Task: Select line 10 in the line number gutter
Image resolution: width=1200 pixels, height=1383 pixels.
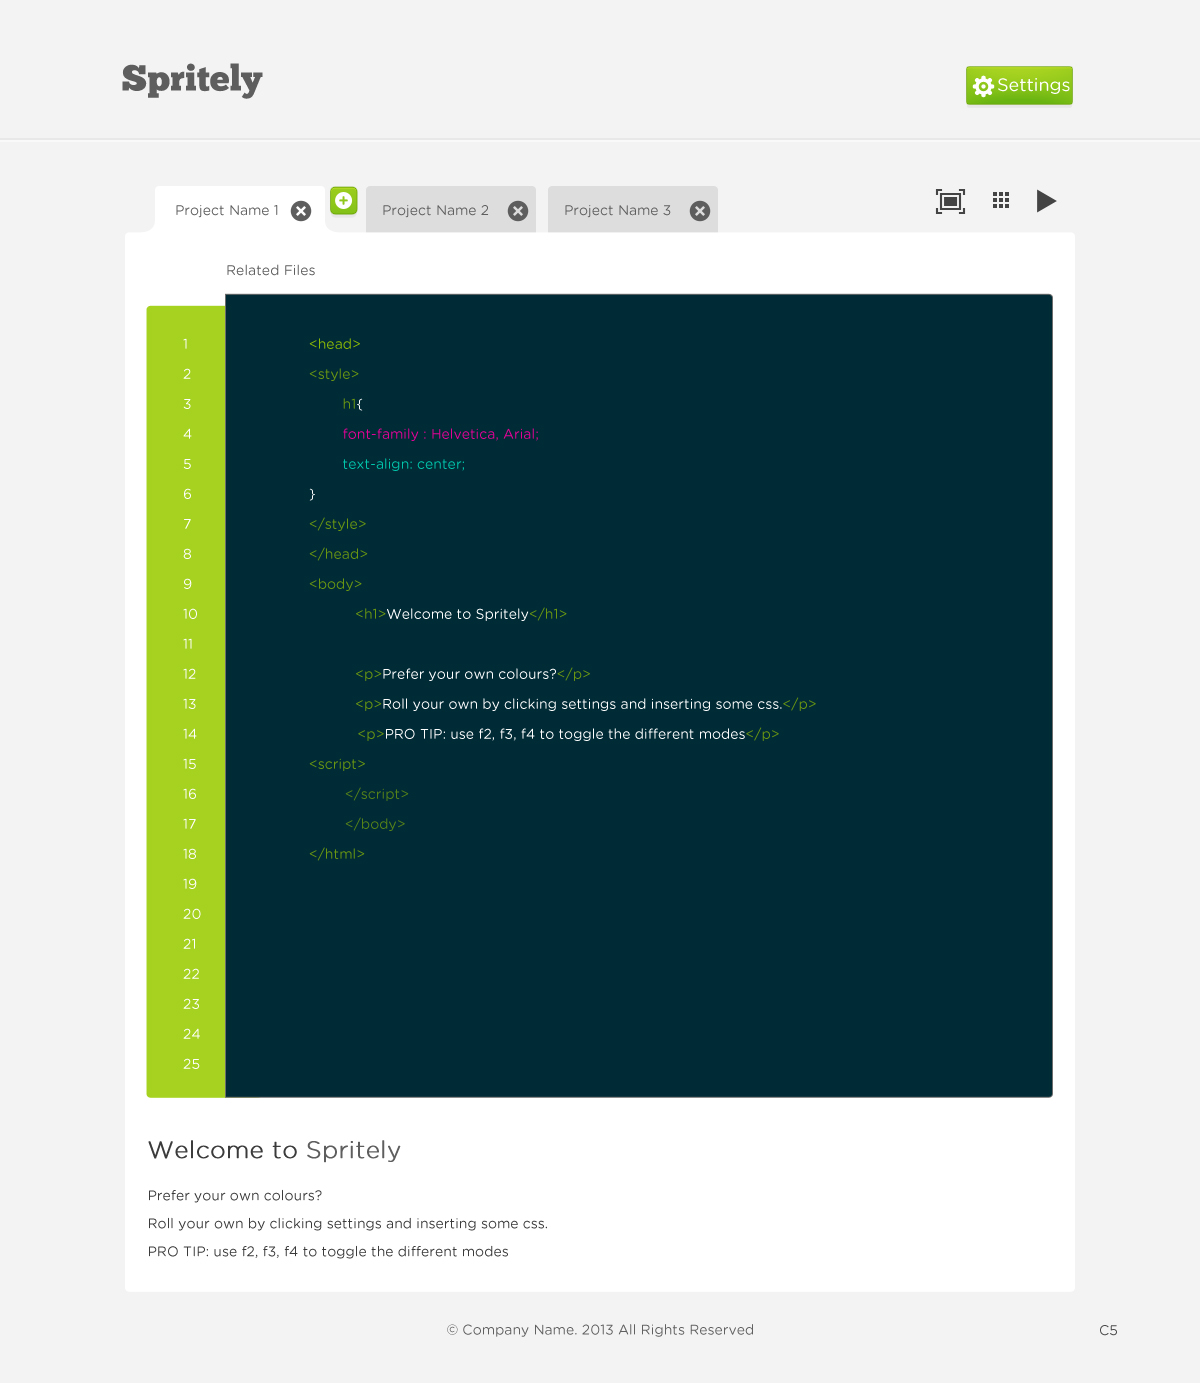Action: click(190, 614)
